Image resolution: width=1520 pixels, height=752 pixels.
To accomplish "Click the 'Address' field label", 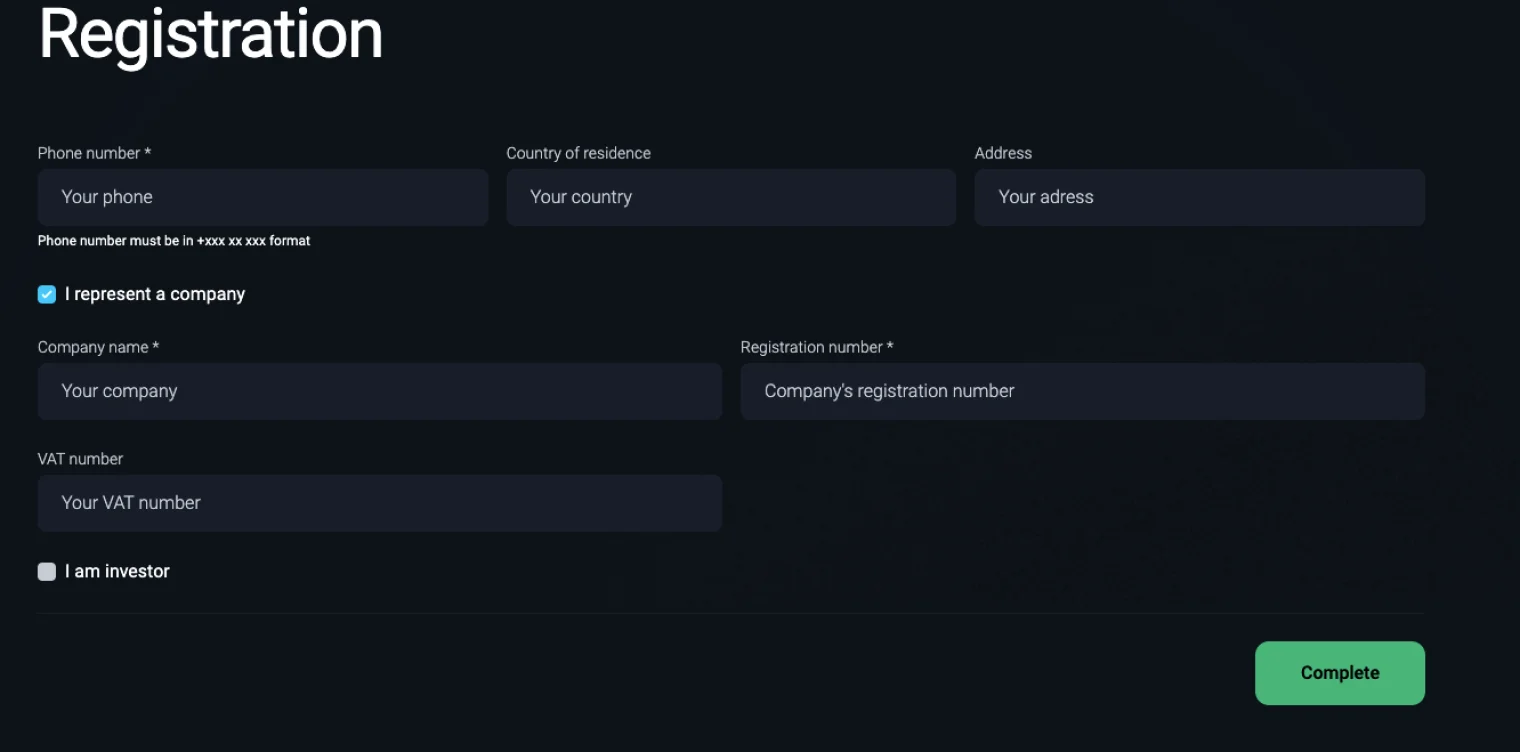I will click(x=1003, y=153).
